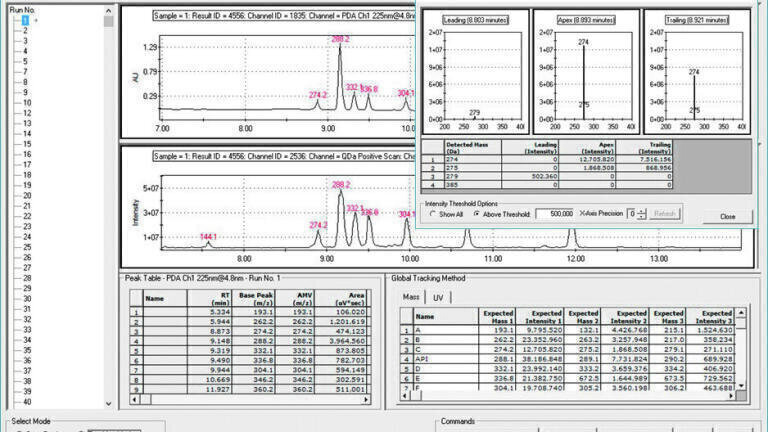This screenshot has width=768, height=432.
Task: Click the Trailing (8.921 minutes) spectrum plot
Action: [x=697, y=72]
